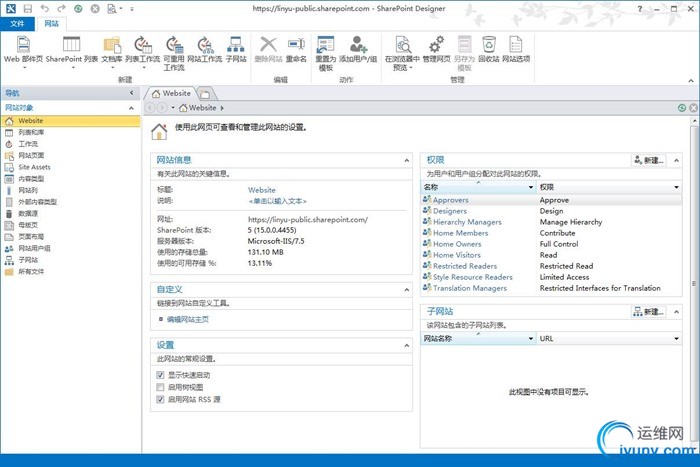Image resolution: width=700 pixels, height=467 pixels.
Task: Collapse the 自定义 section
Action: pos(406,290)
